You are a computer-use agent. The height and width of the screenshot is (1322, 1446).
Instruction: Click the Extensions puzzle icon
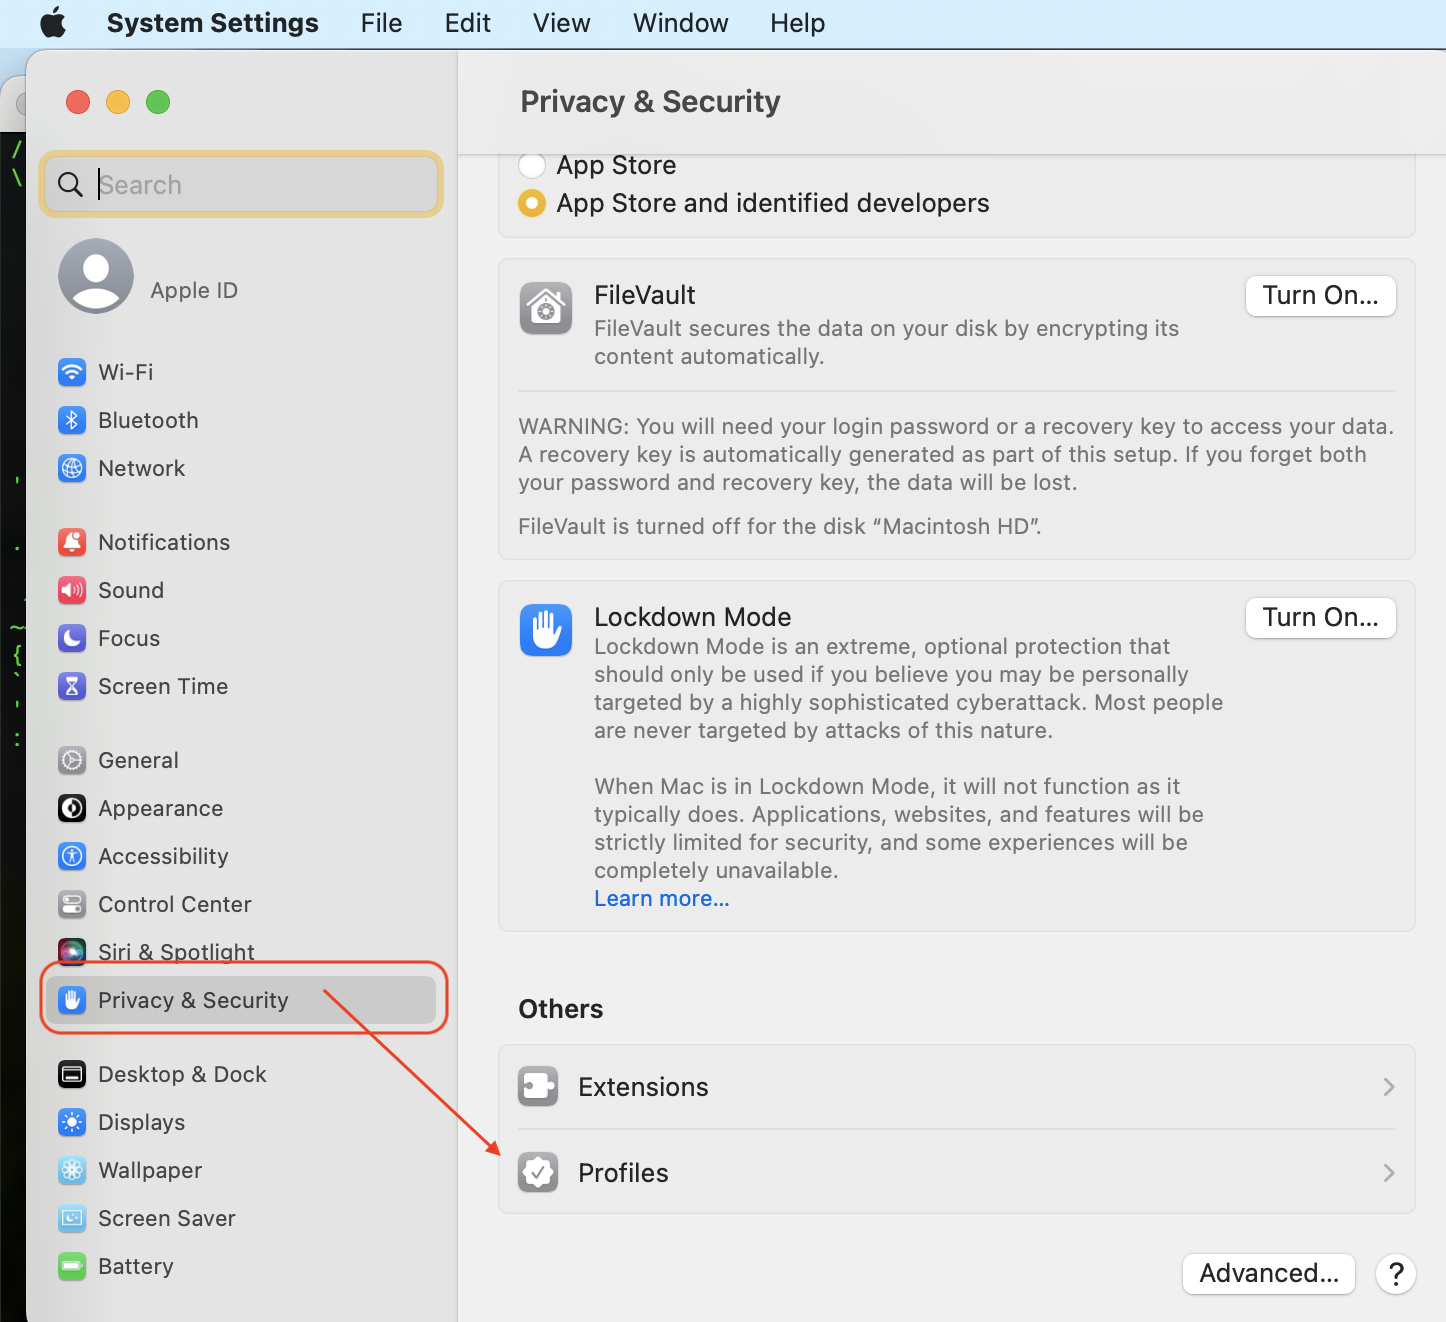tap(538, 1087)
